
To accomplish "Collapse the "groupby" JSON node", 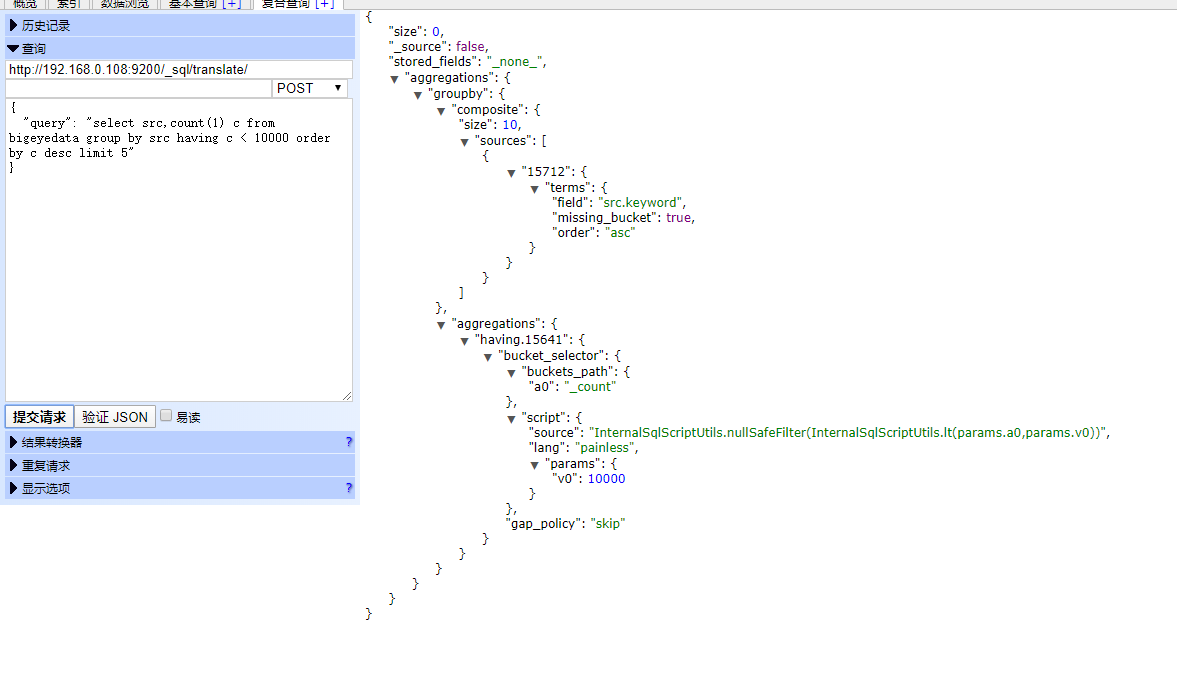I will pyautogui.click(x=418, y=94).
